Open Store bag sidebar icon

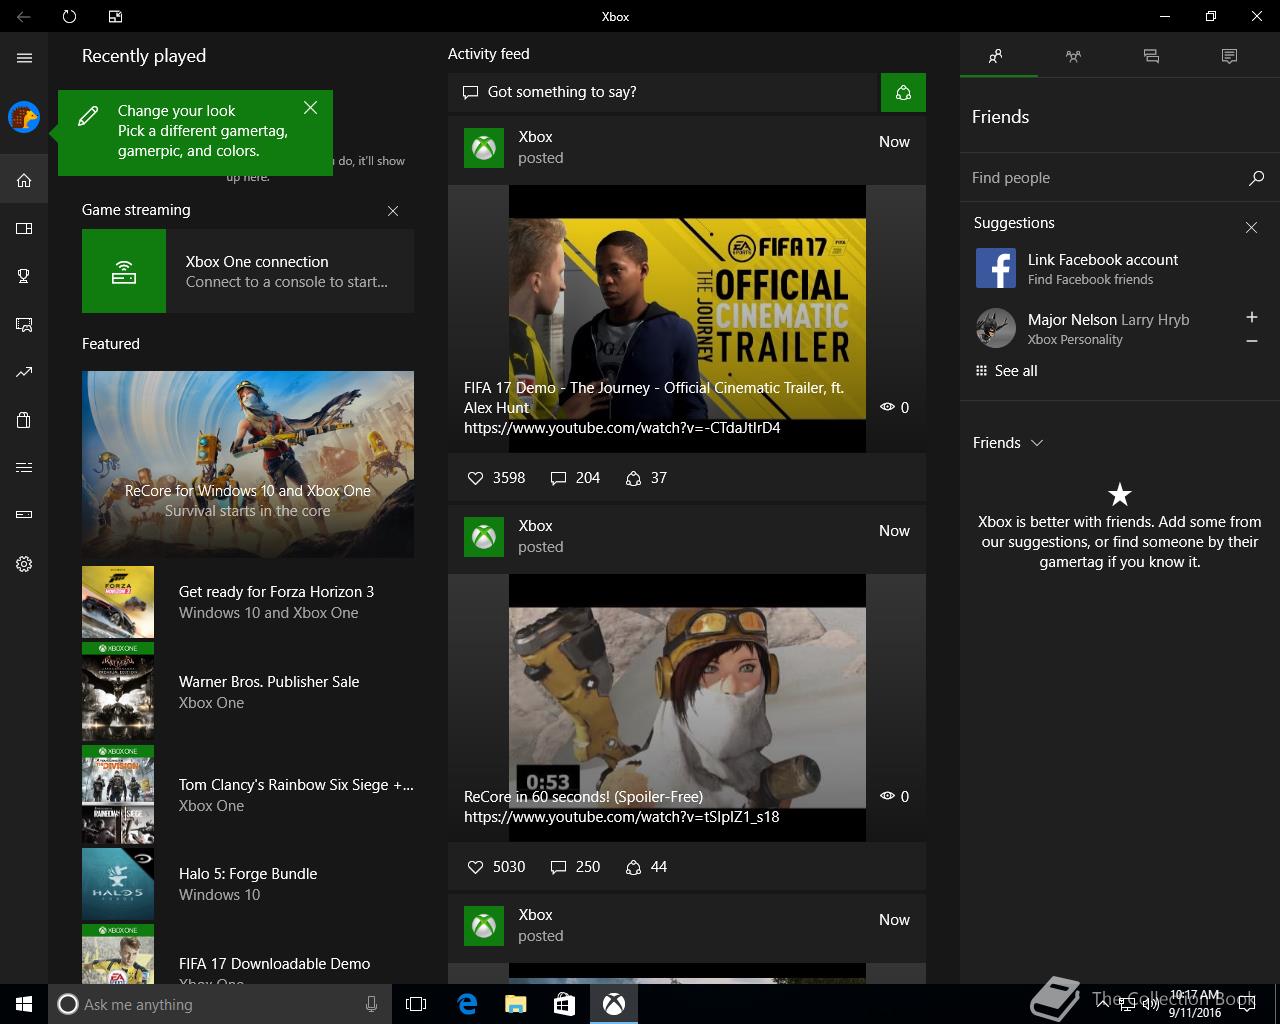[24, 420]
